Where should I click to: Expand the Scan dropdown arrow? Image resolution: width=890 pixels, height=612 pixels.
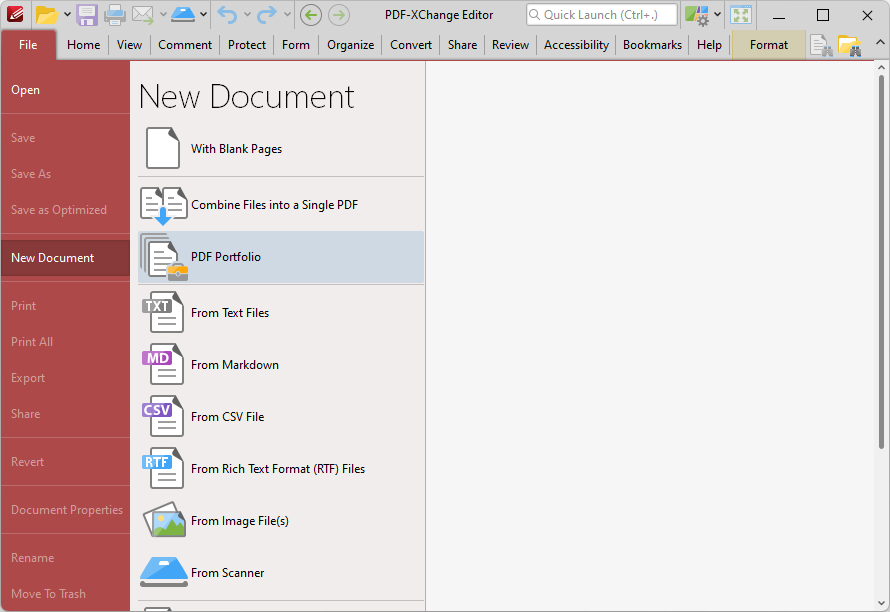point(203,15)
